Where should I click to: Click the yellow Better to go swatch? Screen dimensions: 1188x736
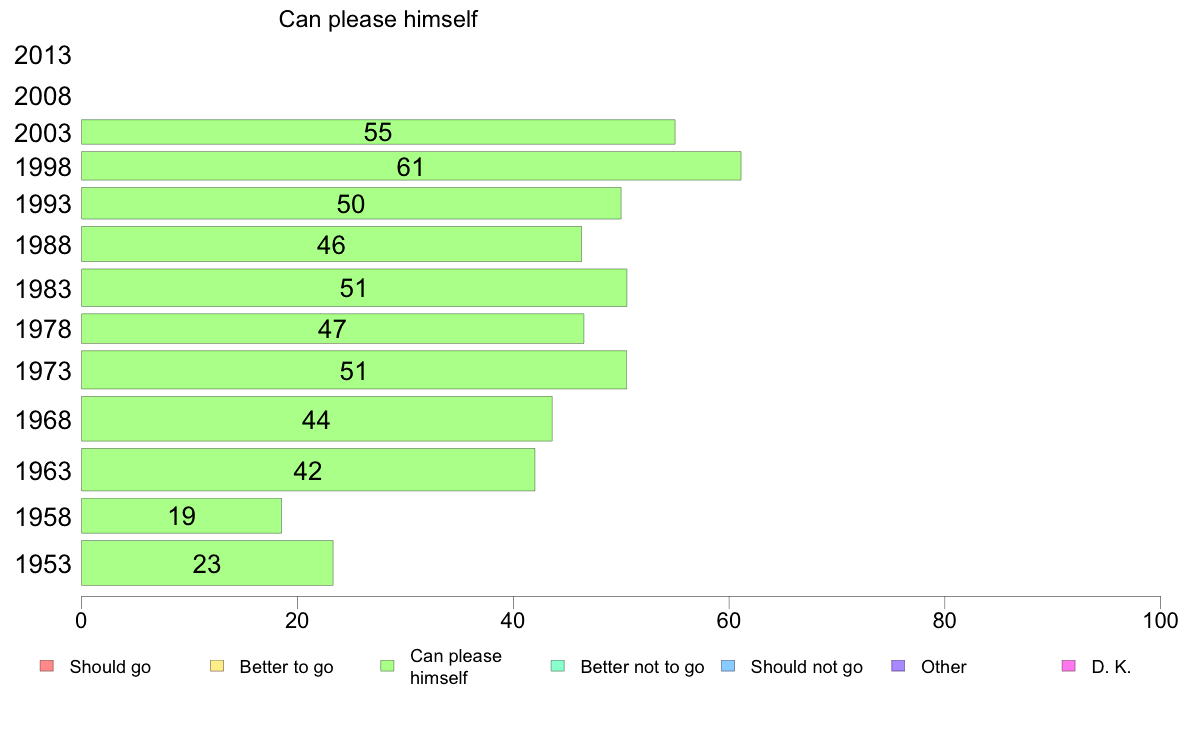pos(217,666)
